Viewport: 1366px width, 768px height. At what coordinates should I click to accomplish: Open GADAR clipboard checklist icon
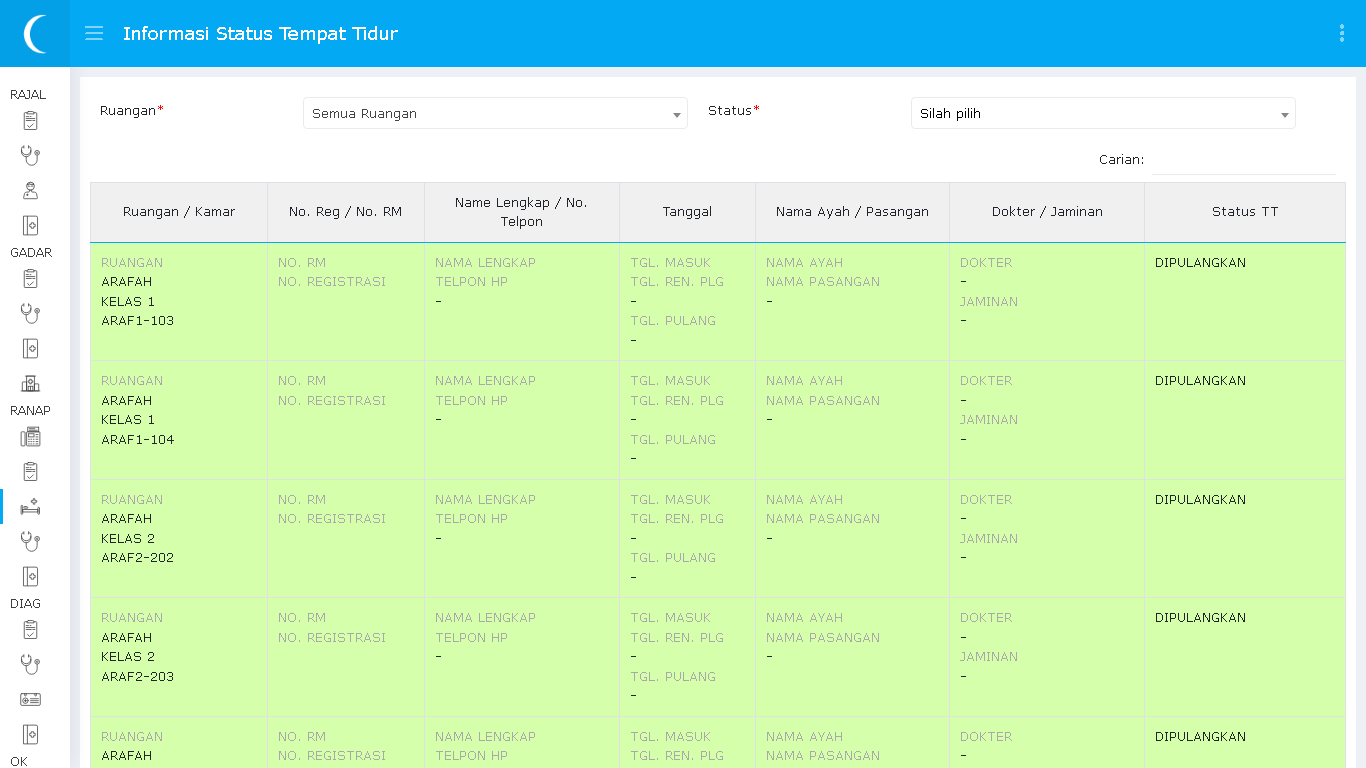point(30,279)
